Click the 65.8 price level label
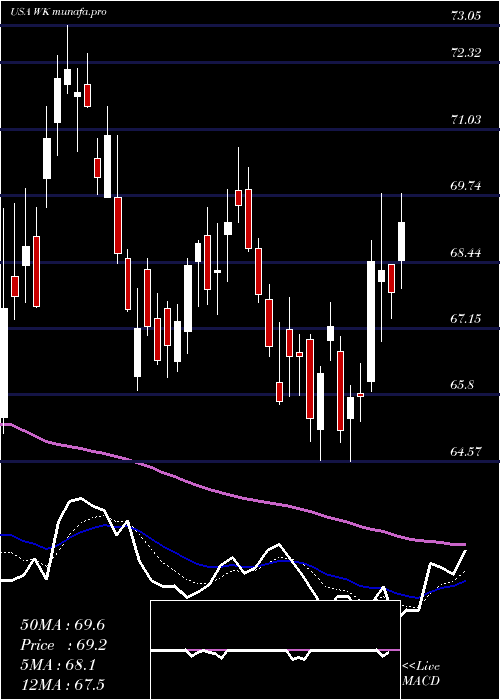 pos(464,385)
